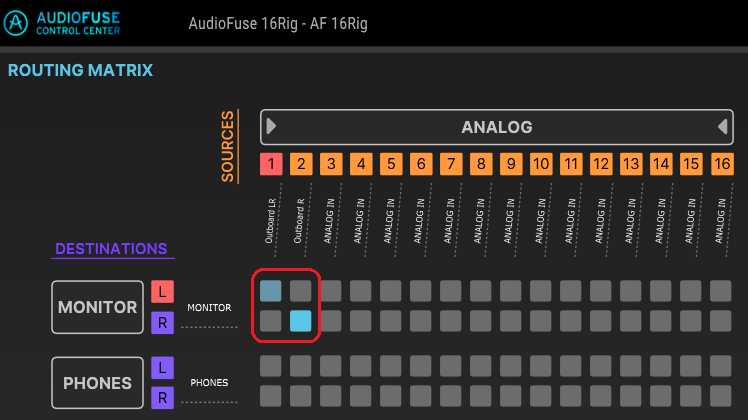The width and height of the screenshot is (748, 420).
Task: Click the Monitor L red channel badge
Action: [x=163, y=291]
